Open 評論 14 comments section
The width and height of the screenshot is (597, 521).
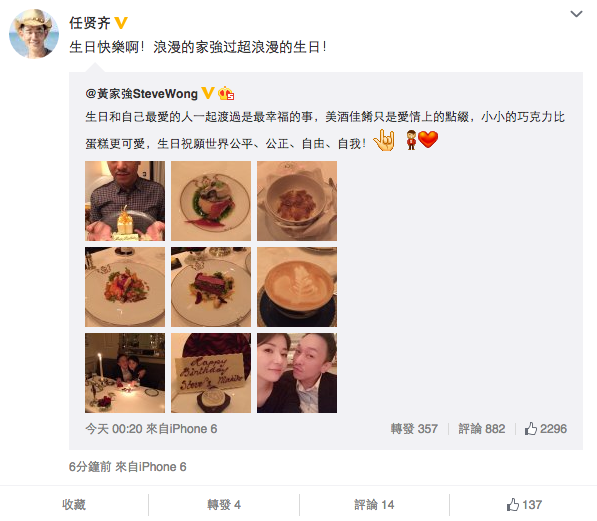[x=374, y=505]
